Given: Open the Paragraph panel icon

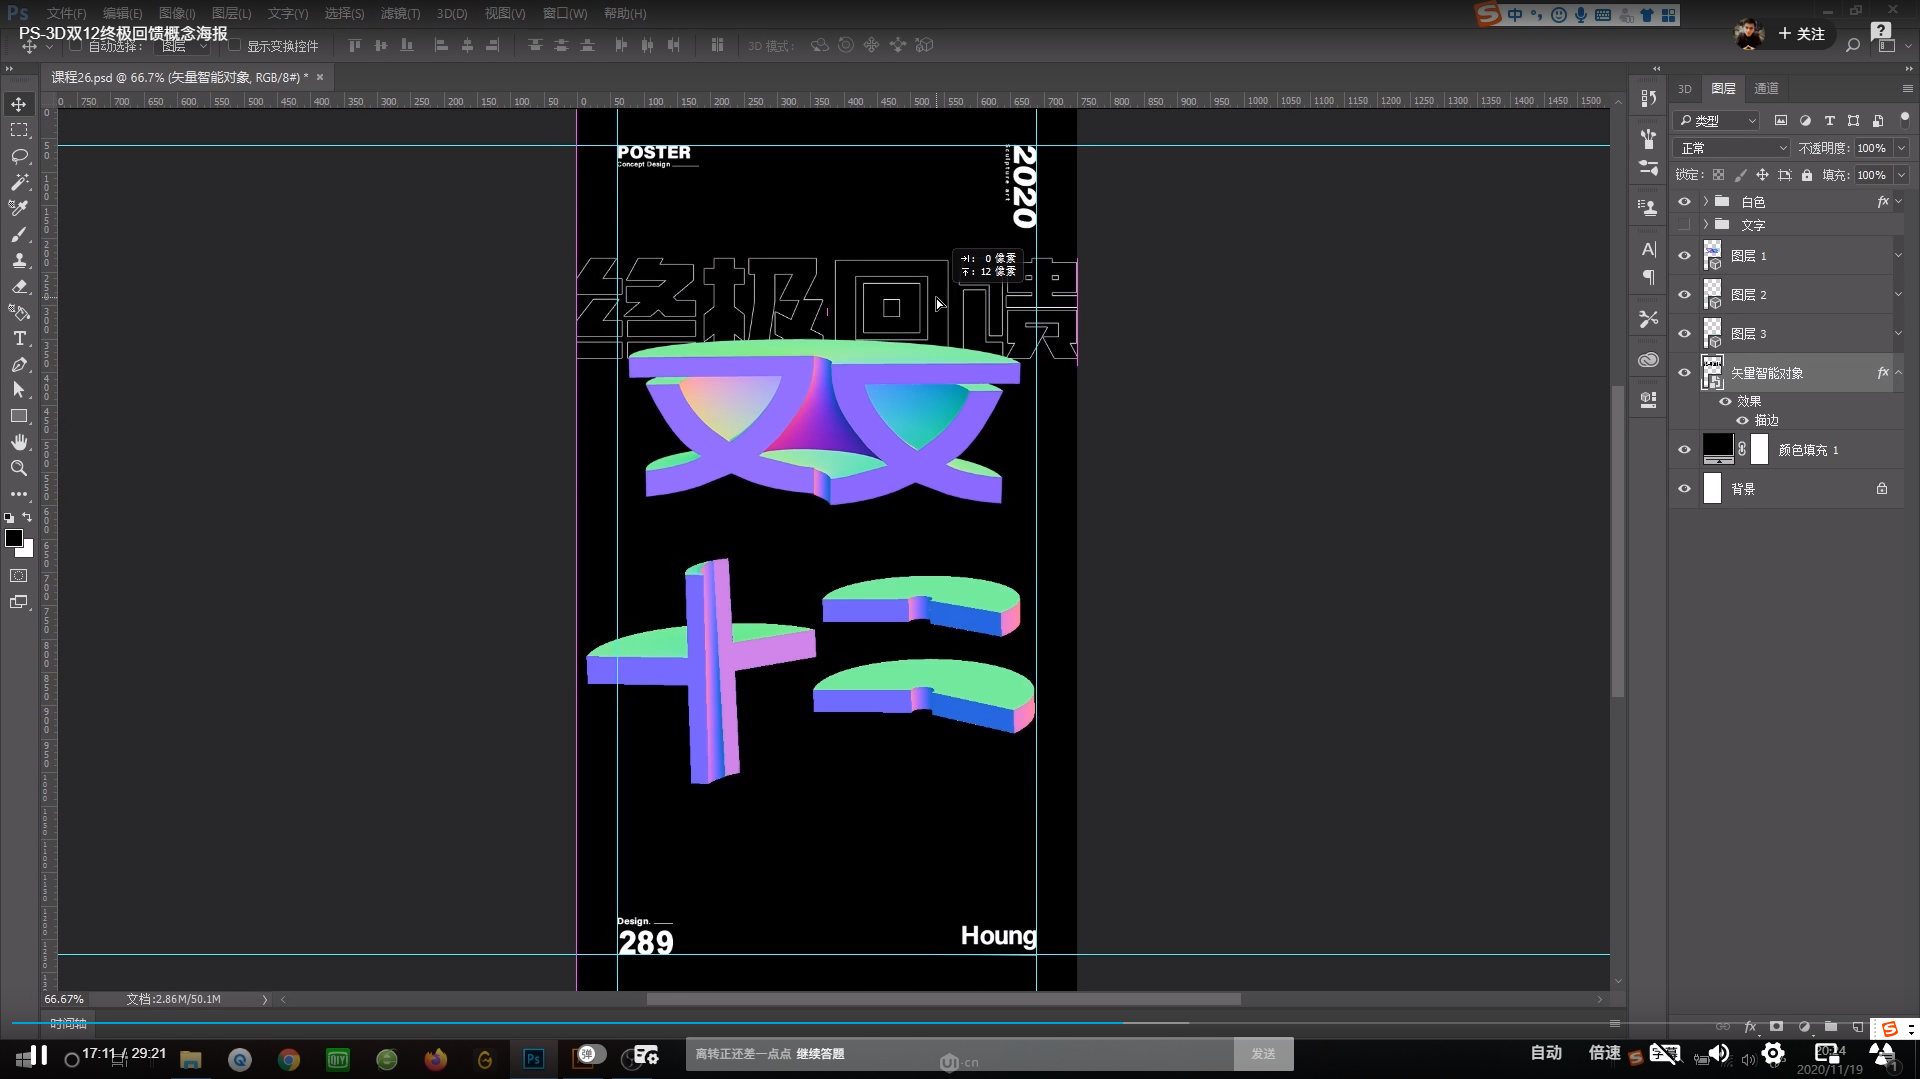Looking at the screenshot, I should point(1649,277).
